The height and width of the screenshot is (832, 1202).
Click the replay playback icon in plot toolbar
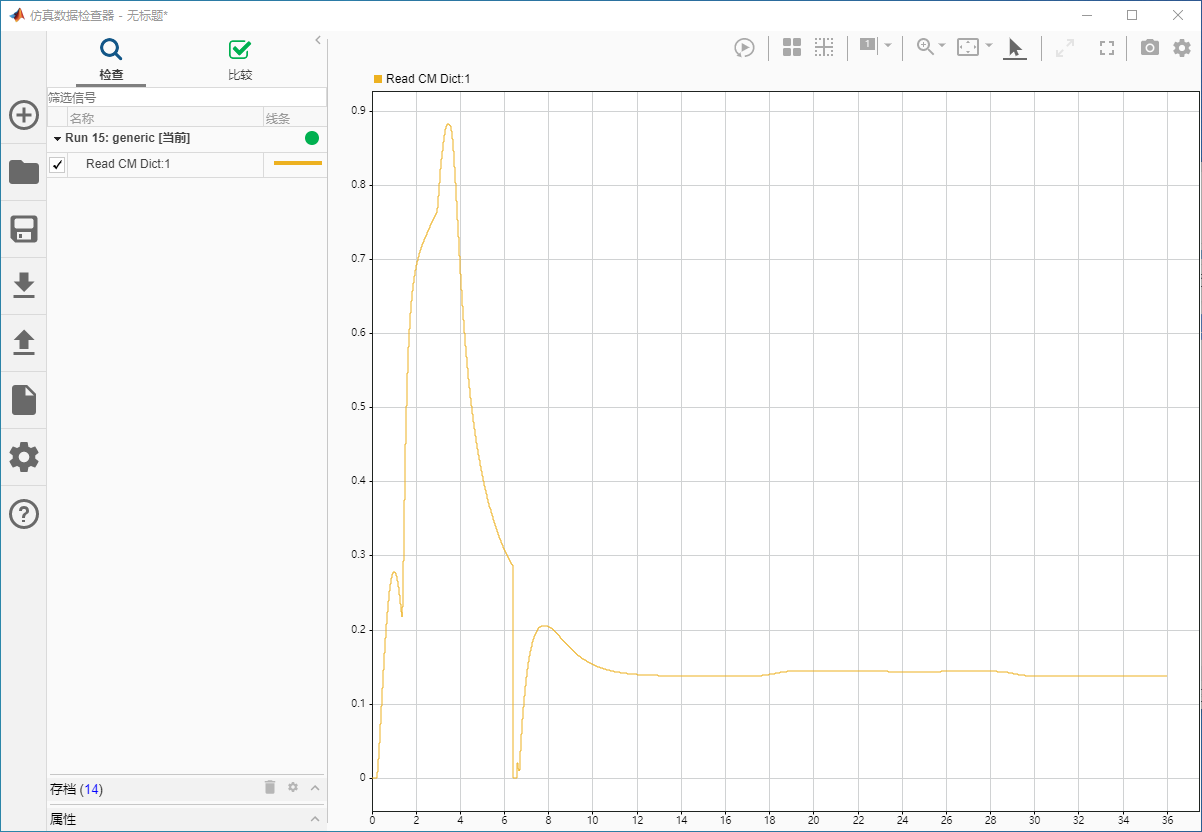pyautogui.click(x=744, y=47)
